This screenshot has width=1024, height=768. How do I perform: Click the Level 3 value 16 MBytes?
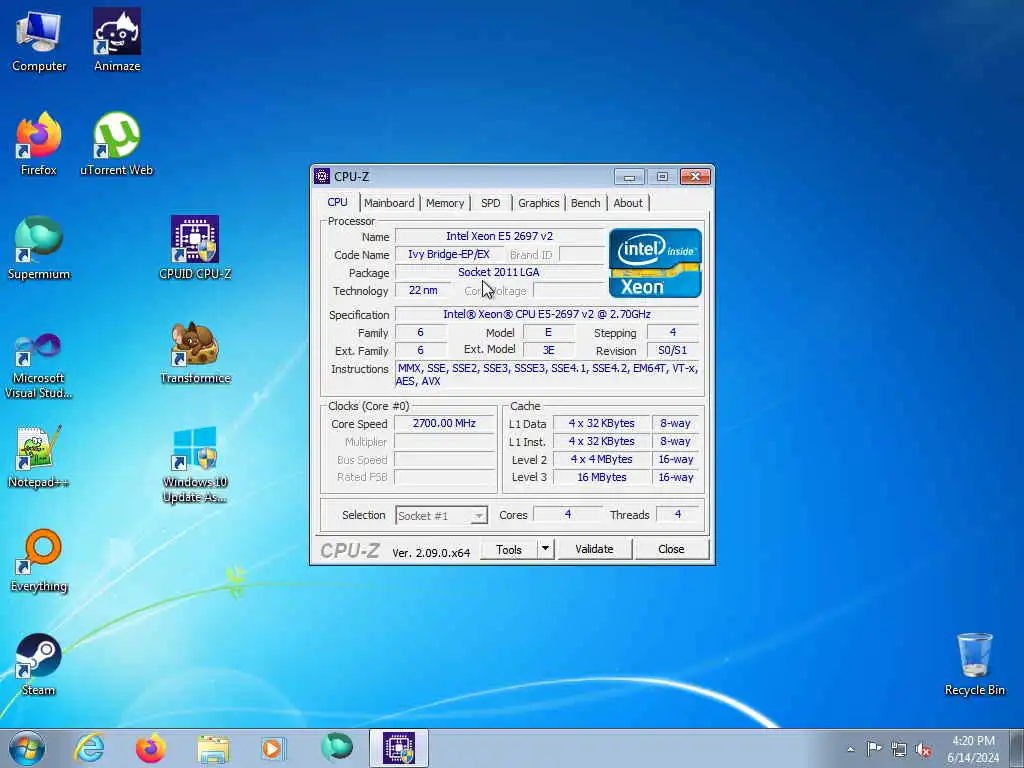601,477
